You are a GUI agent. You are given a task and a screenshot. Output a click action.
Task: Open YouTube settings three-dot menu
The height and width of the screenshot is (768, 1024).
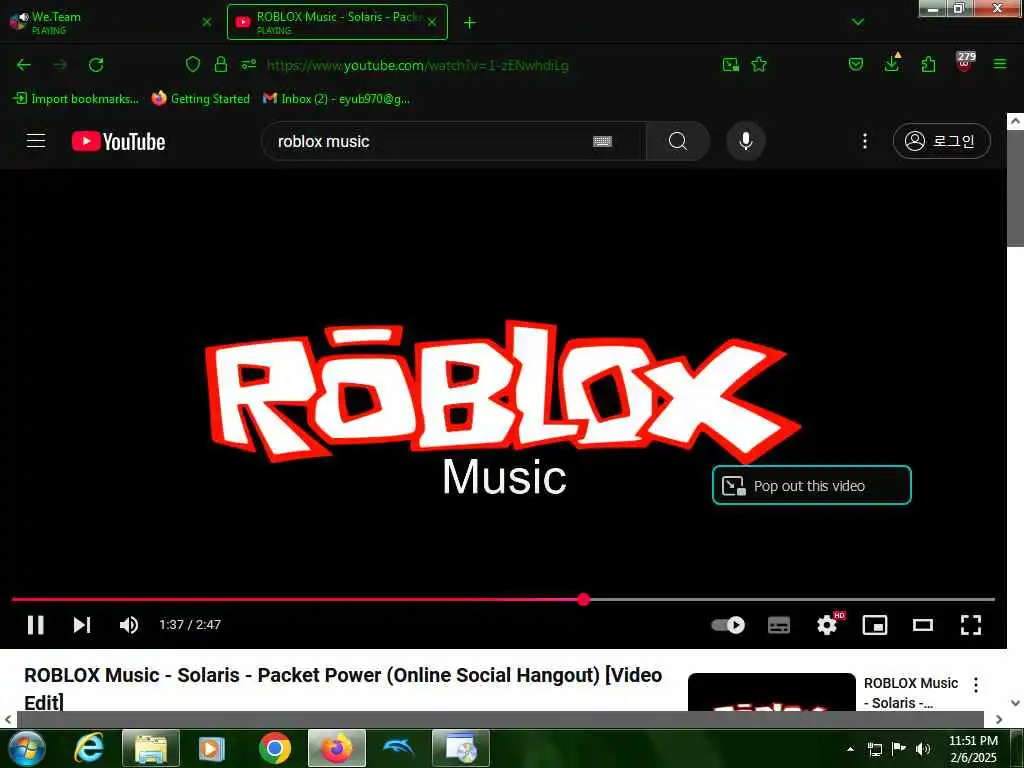pyautogui.click(x=865, y=141)
